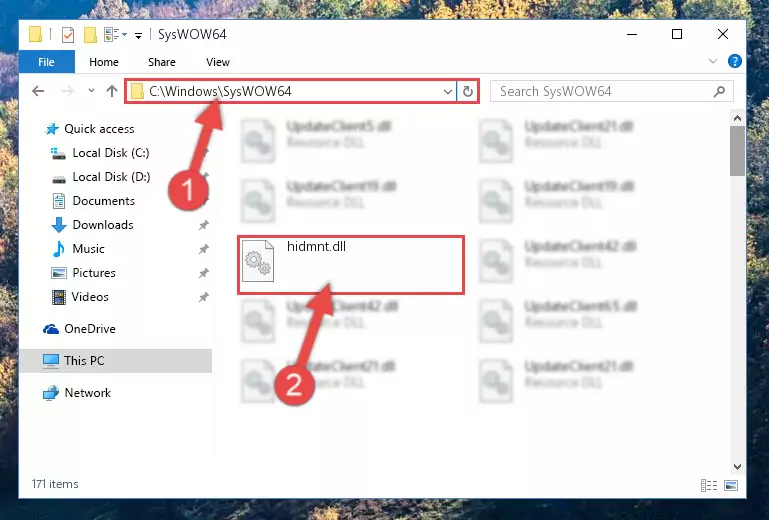
Task: Click the search magnifier icon
Action: pos(719,91)
